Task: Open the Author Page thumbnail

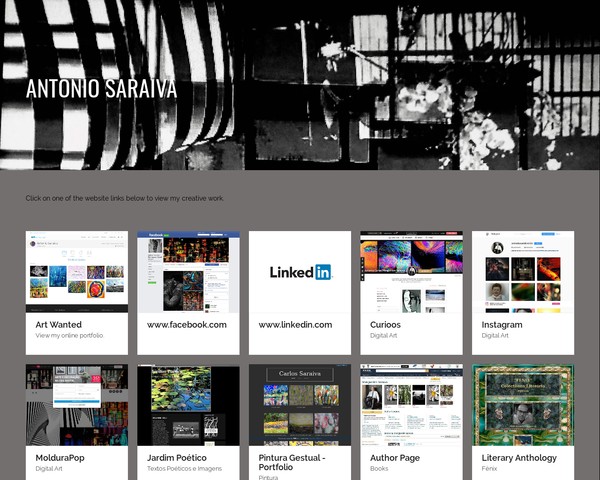Action: 411,405
